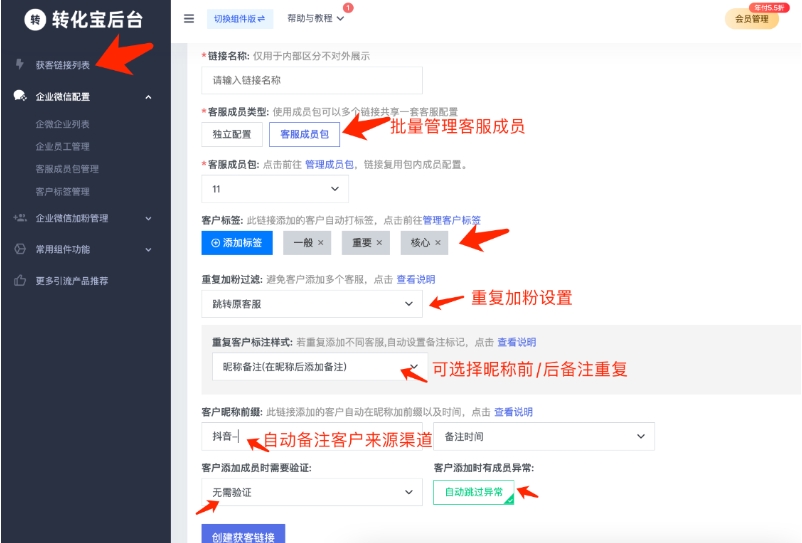Click the hamburger menu icon in header
The width and height of the screenshot is (802, 543).
pos(189,19)
